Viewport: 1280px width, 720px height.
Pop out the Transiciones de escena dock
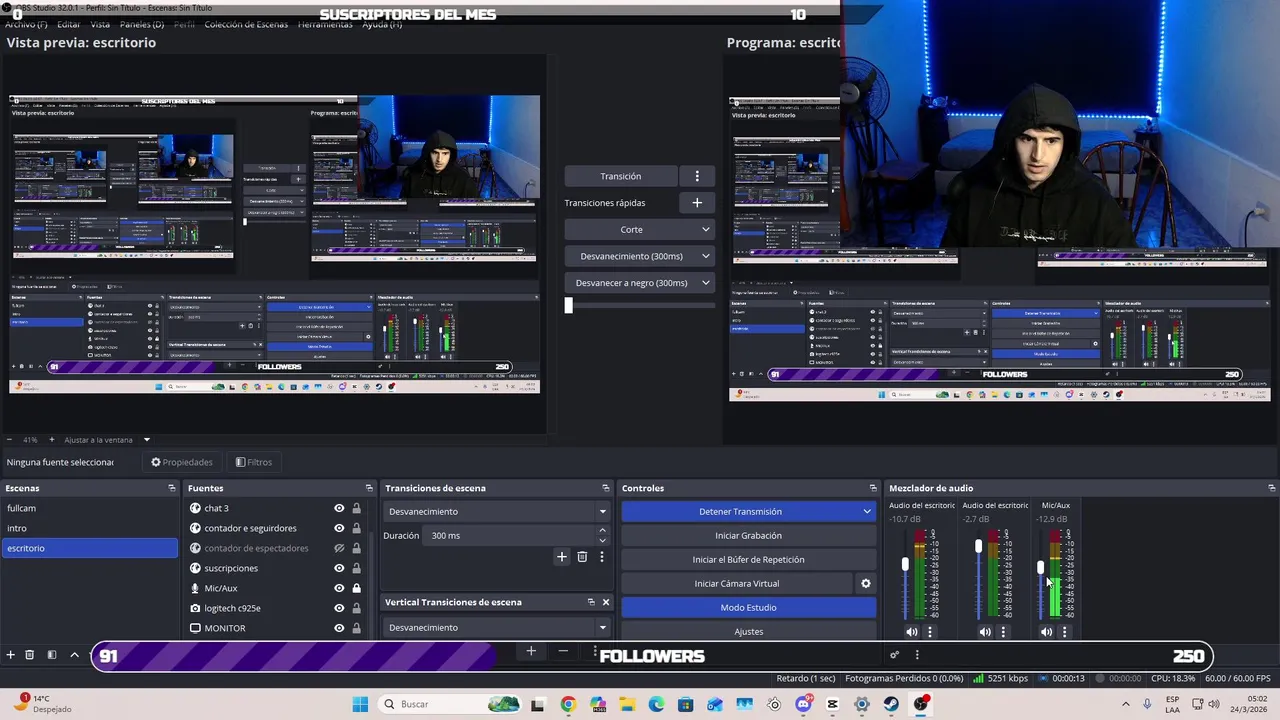[605, 488]
